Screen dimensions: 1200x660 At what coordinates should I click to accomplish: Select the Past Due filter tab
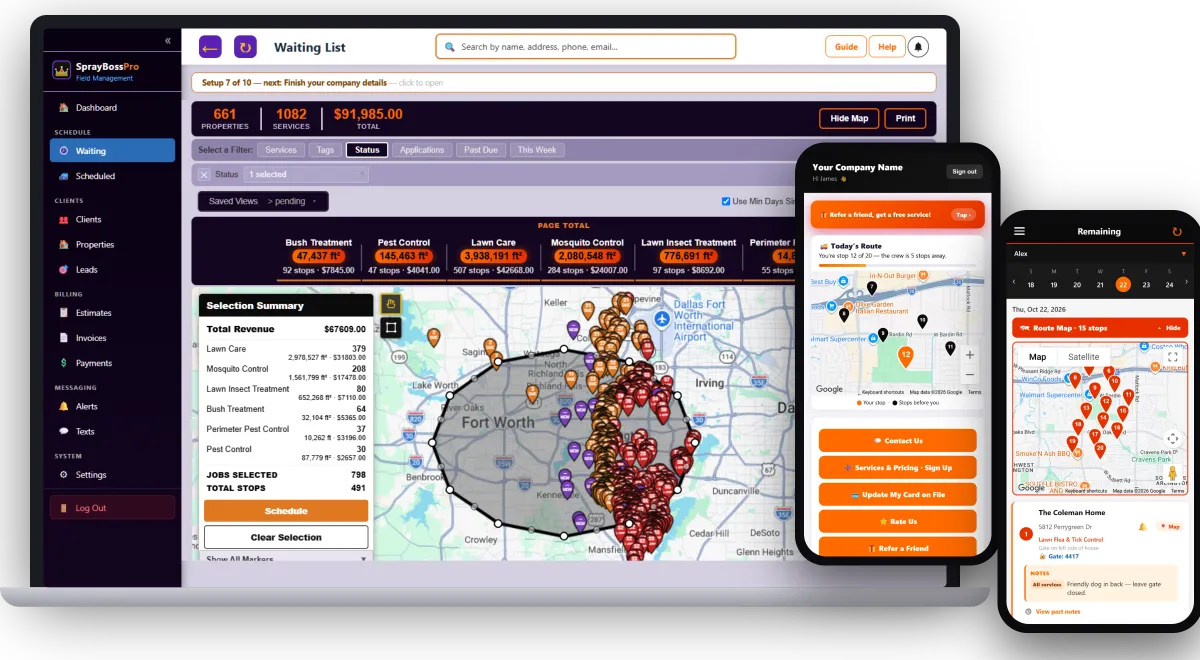(481, 150)
